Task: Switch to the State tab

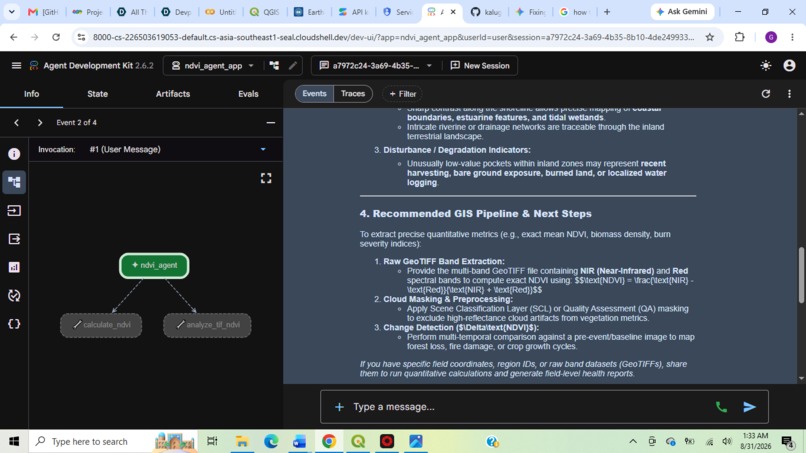Action: (x=97, y=94)
